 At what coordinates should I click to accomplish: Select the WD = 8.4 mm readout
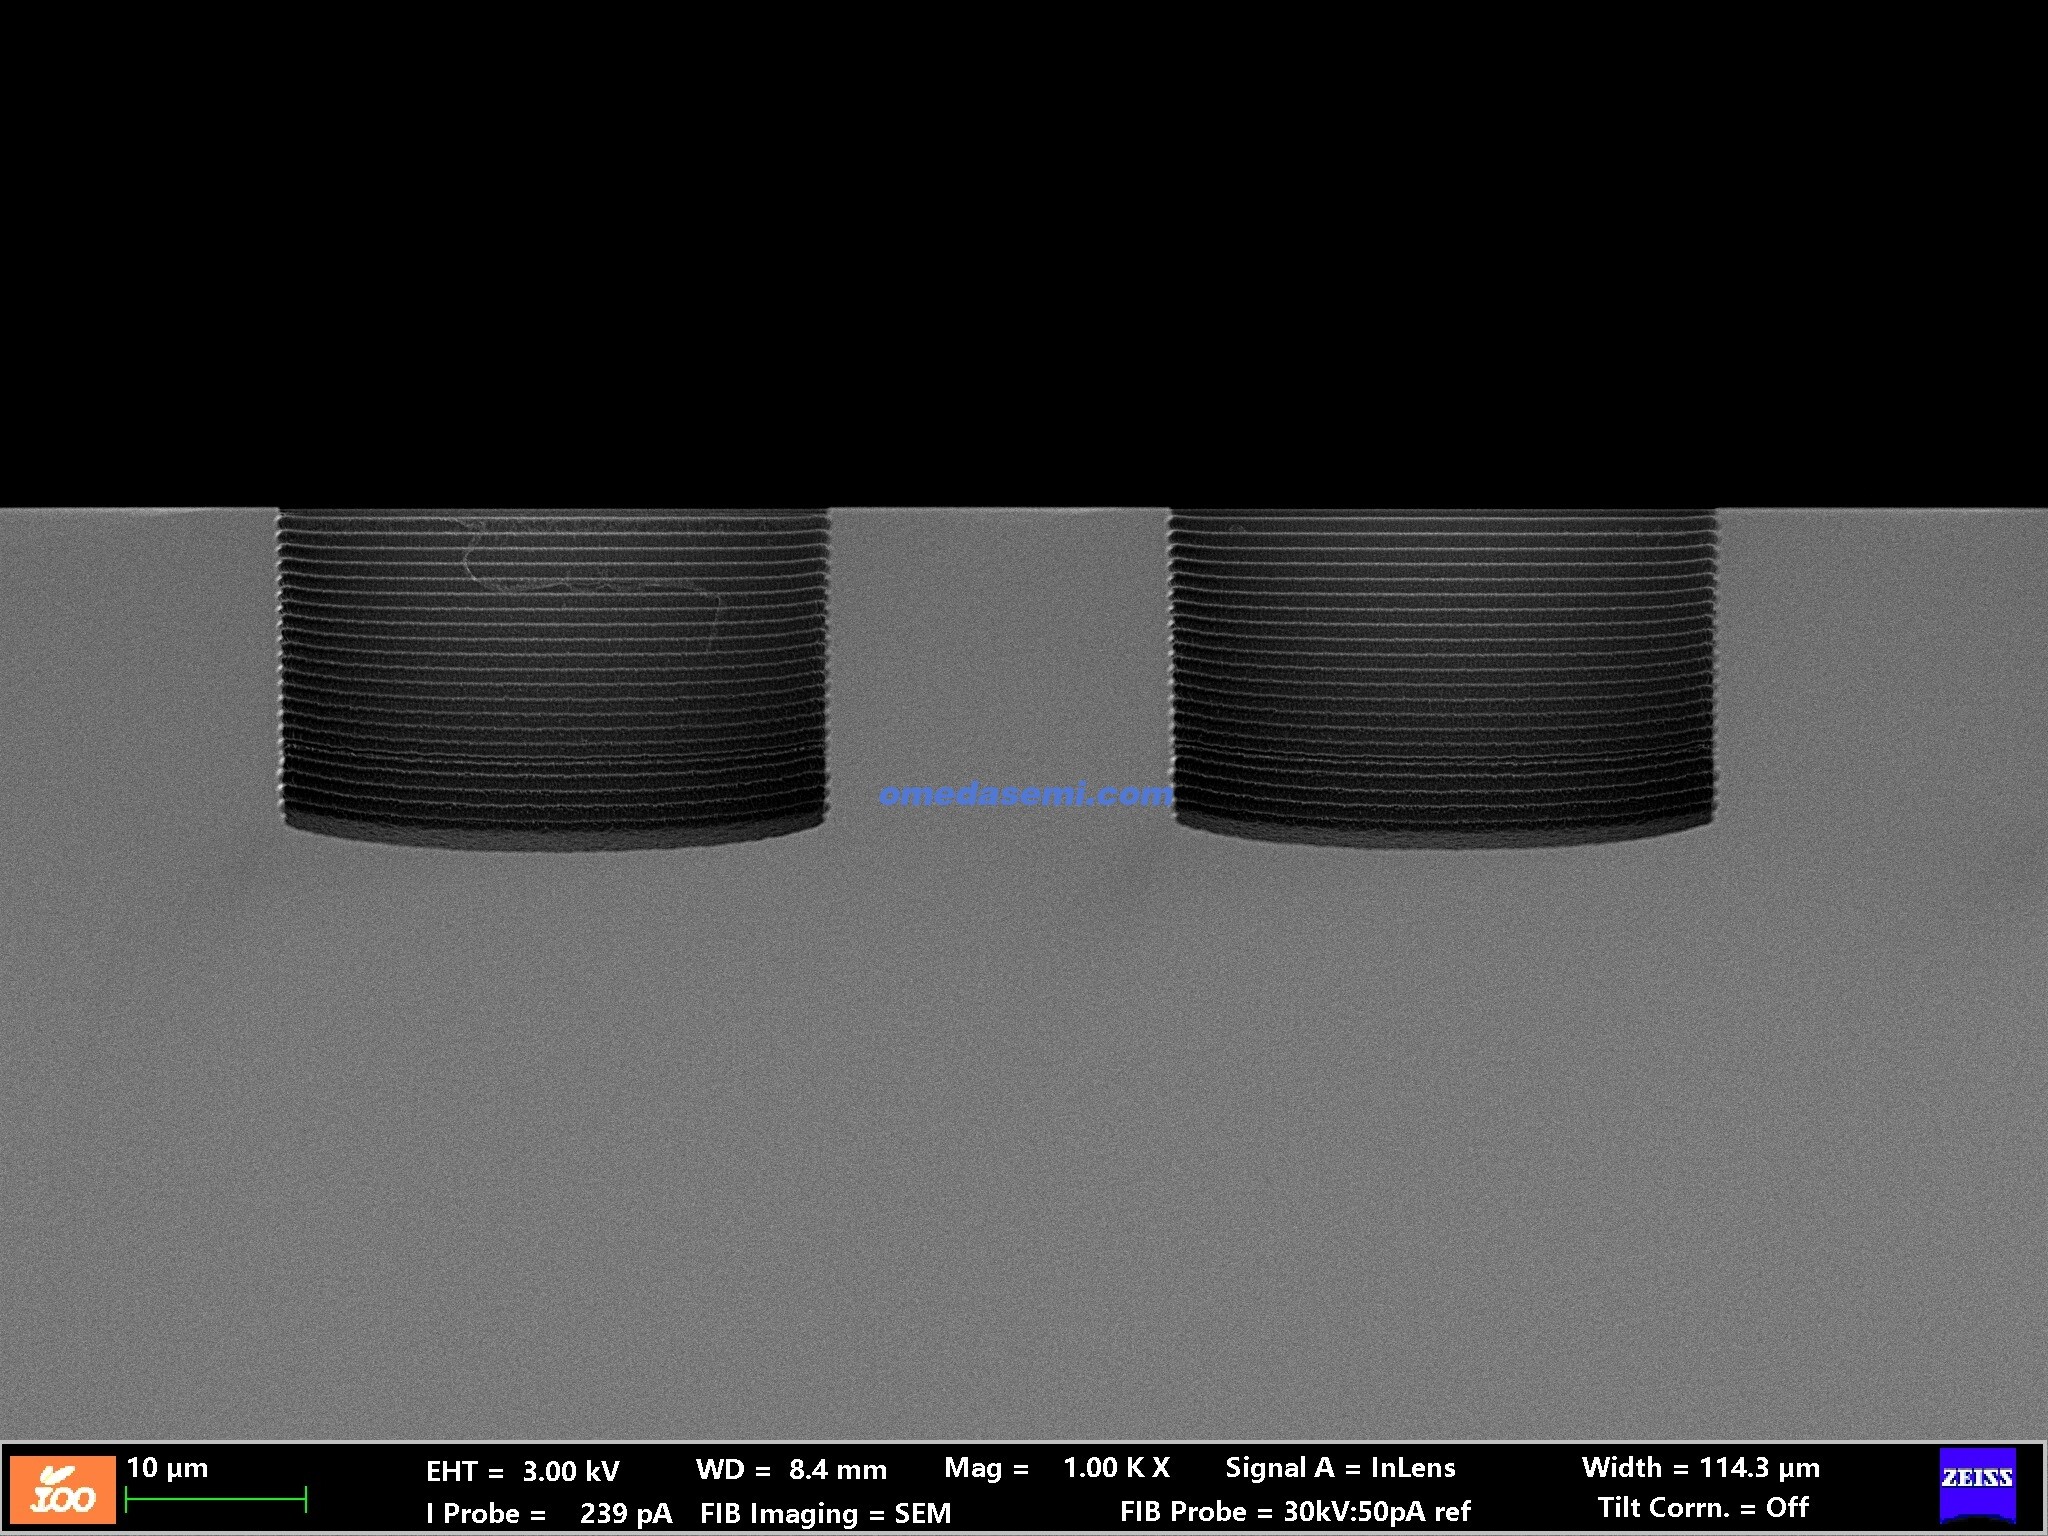coord(791,1470)
